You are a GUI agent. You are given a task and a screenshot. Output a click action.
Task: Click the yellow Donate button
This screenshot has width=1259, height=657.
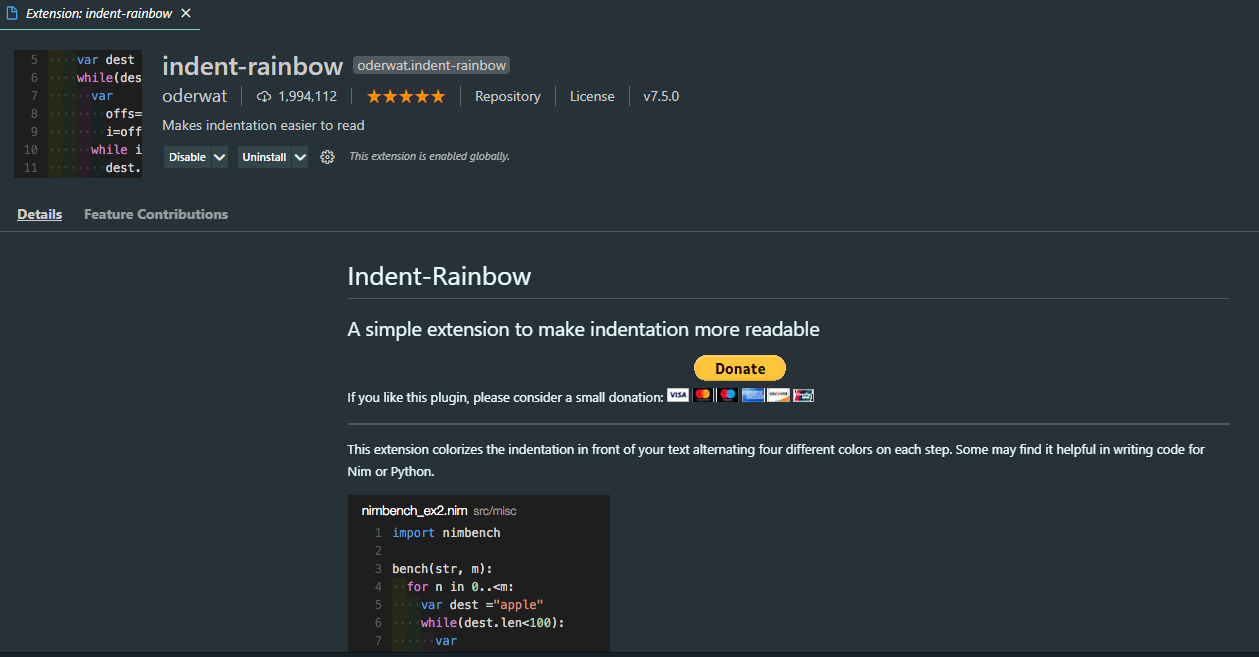click(740, 368)
